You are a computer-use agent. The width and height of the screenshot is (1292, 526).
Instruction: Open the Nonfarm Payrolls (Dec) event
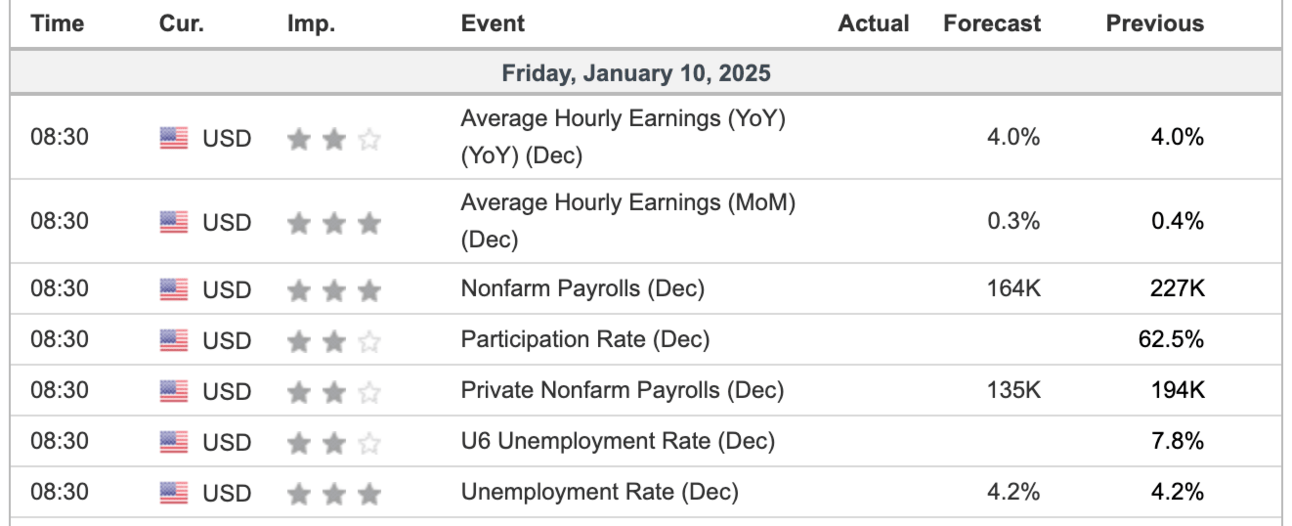pyautogui.click(x=582, y=289)
